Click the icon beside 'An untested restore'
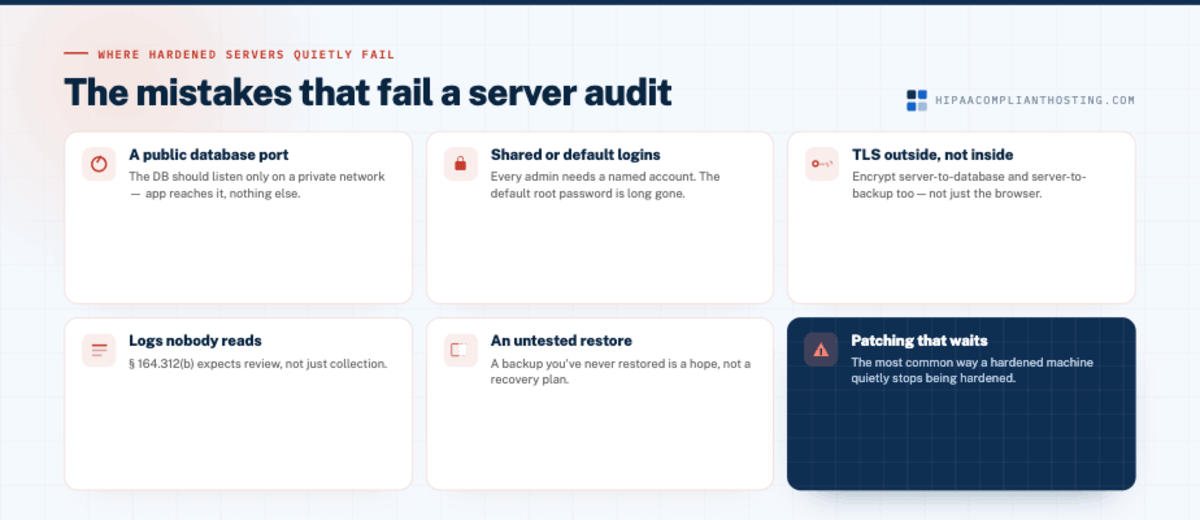Image resolution: width=1200 pixels, height=520 pixels. coord(461,350)
